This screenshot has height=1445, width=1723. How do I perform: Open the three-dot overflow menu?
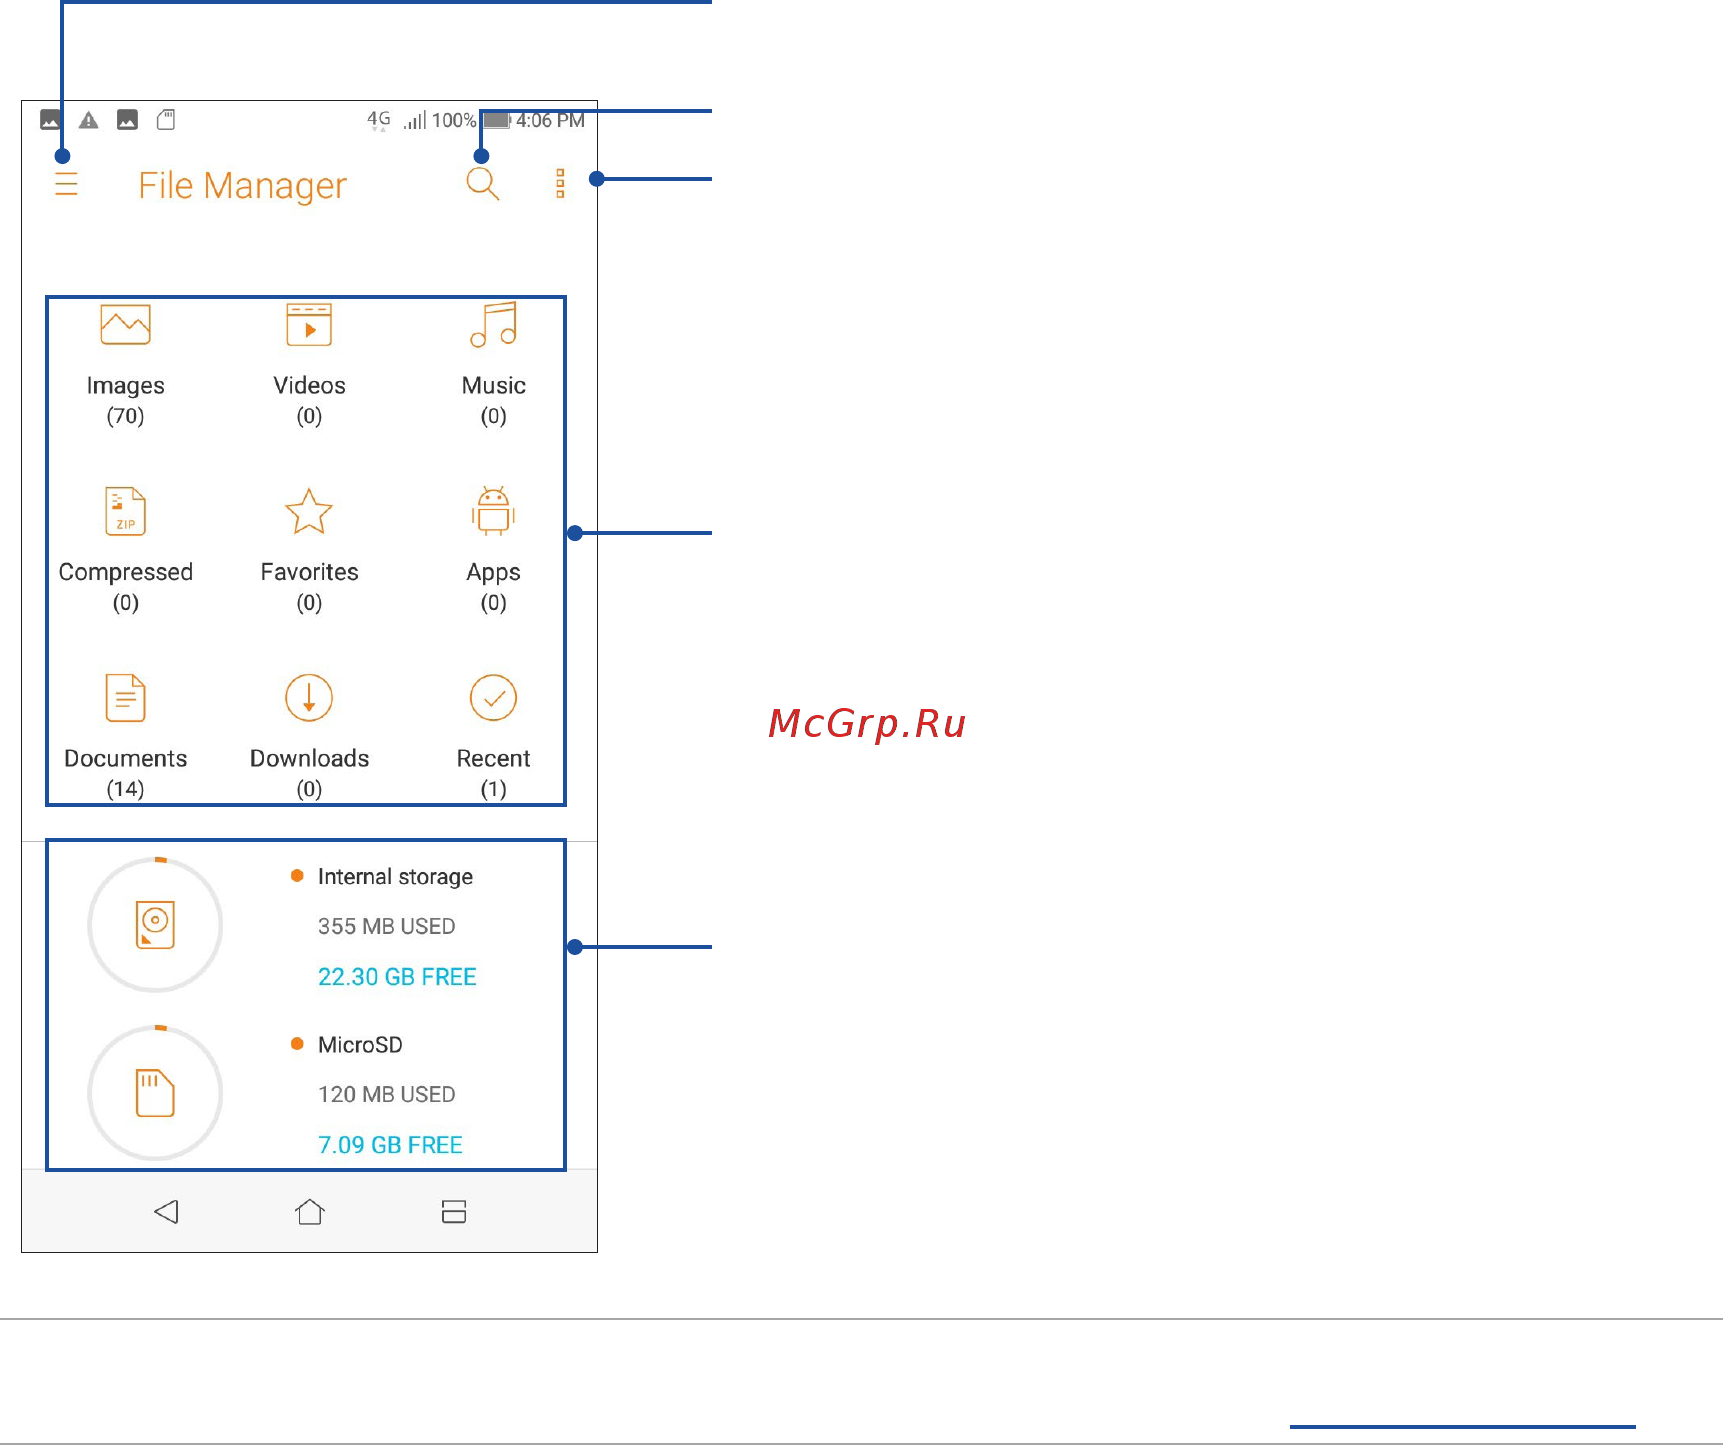(560, 183)
